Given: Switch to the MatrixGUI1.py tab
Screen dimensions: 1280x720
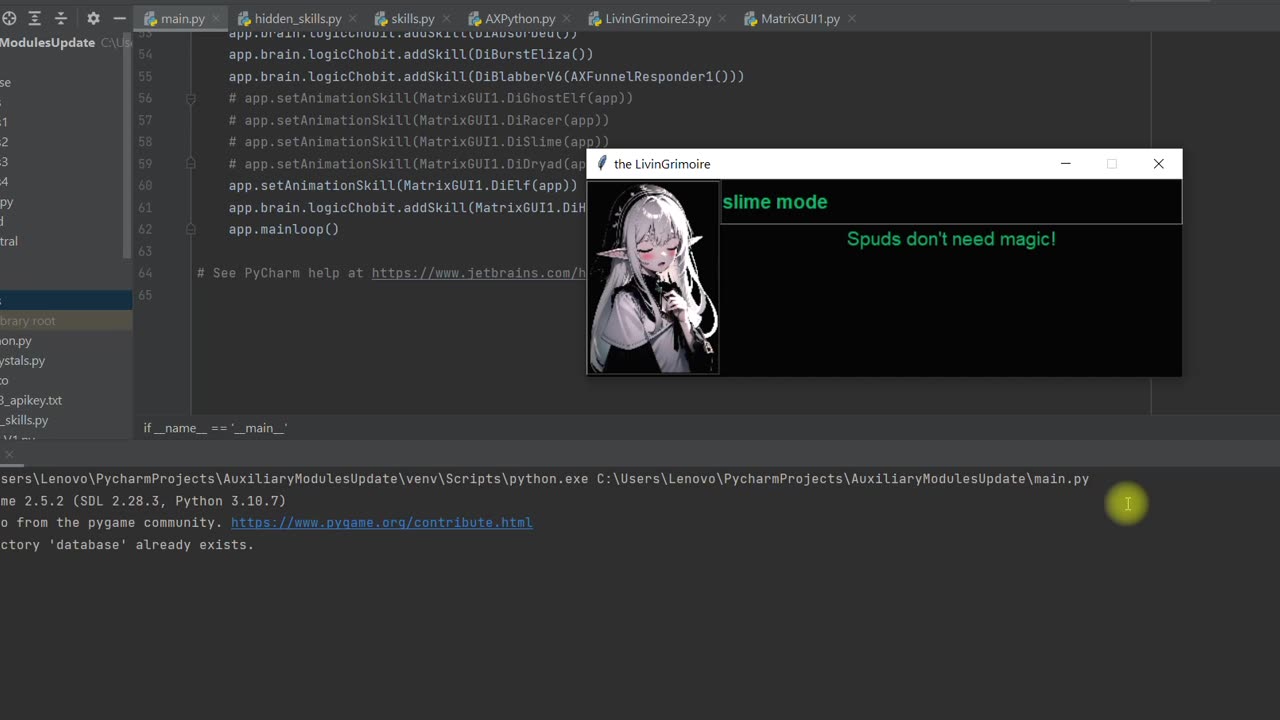Looking at the screenshot, I should click(800, 19).
